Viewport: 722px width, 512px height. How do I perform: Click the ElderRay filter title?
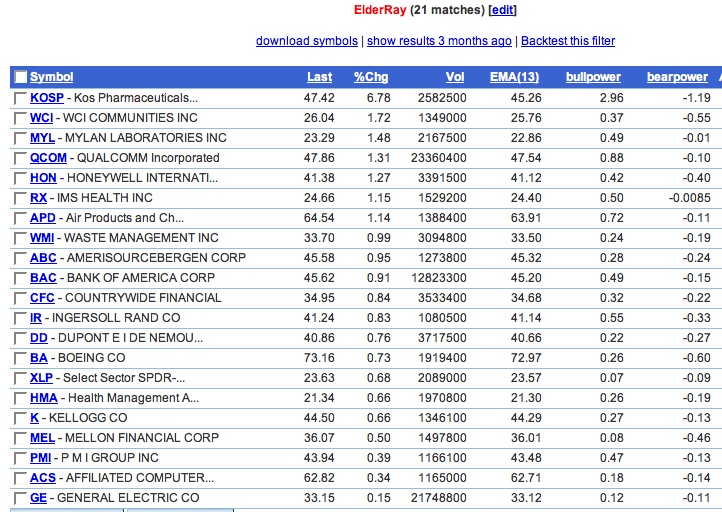[x=380, y=10]
